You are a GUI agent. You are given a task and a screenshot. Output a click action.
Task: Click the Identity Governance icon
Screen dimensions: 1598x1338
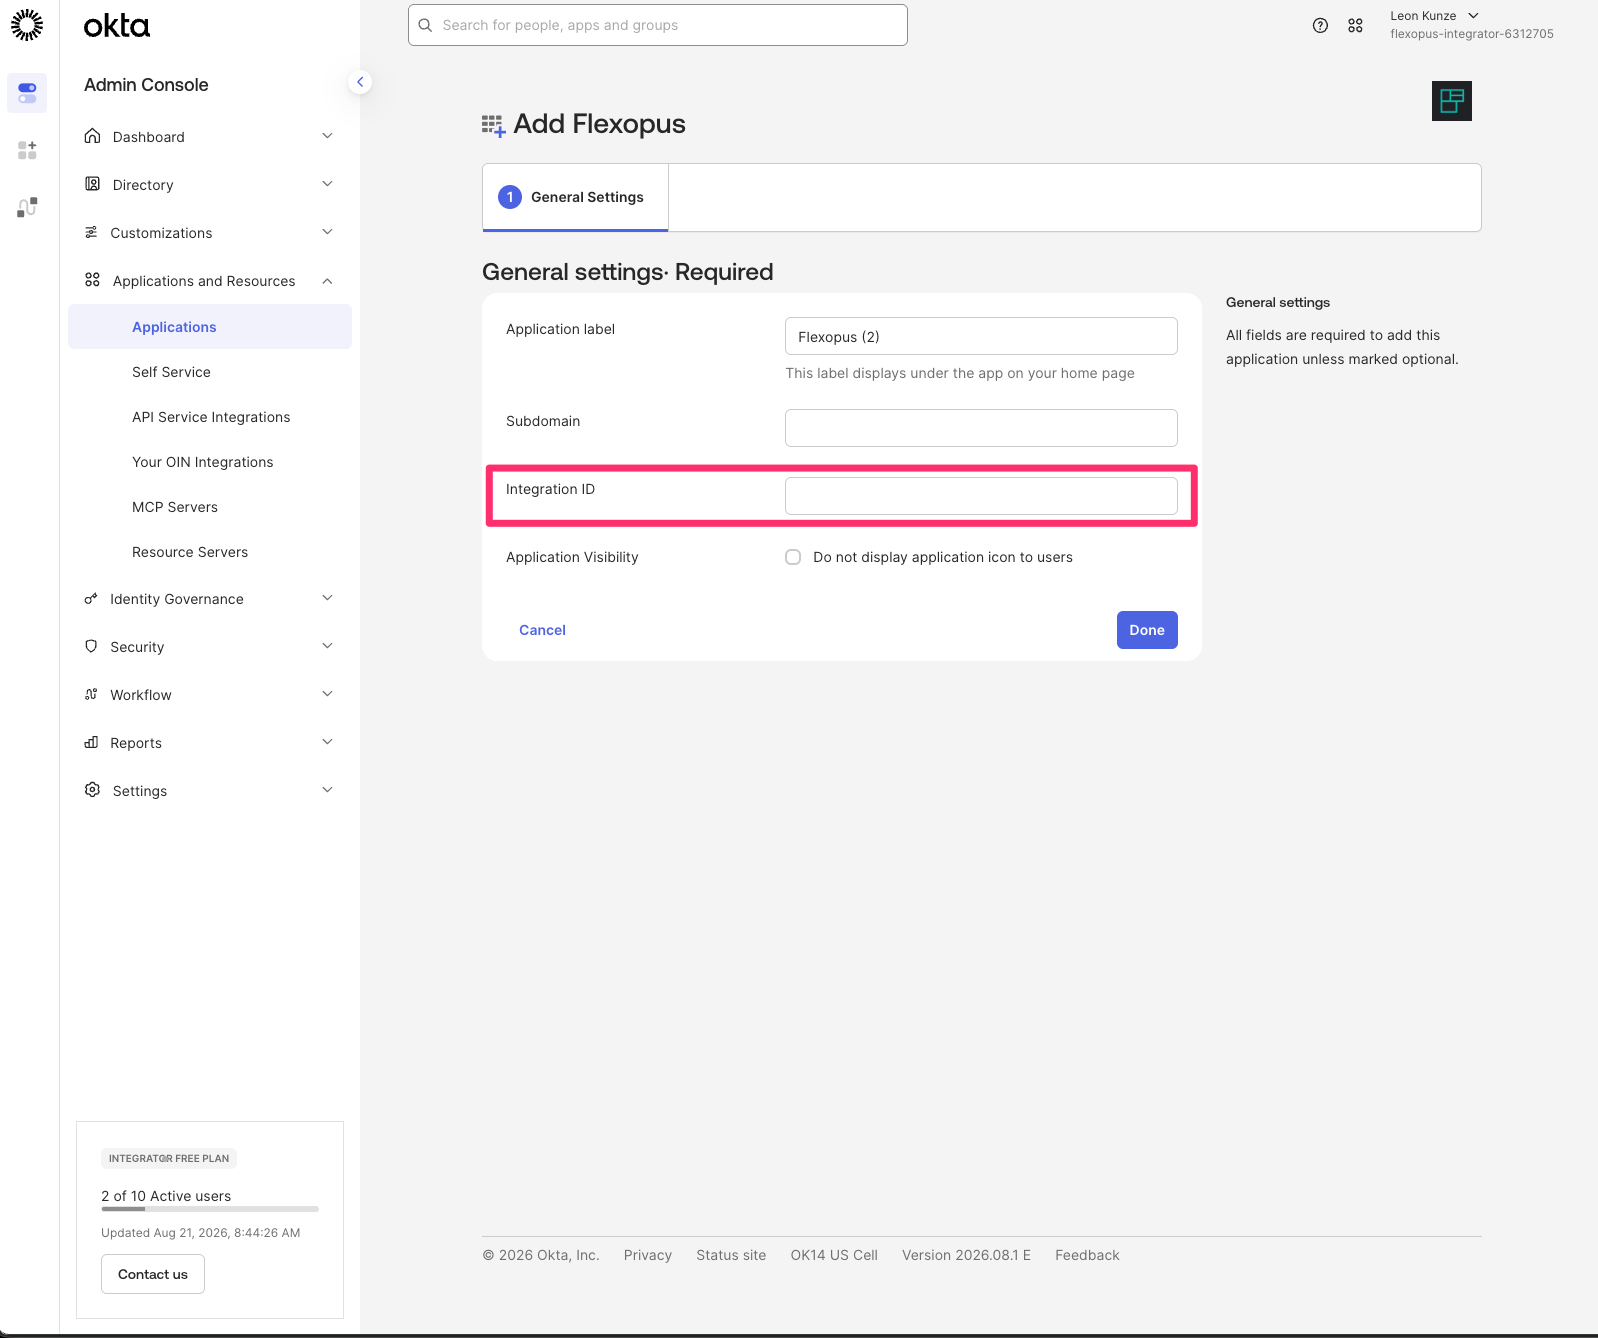click(91, 598)
